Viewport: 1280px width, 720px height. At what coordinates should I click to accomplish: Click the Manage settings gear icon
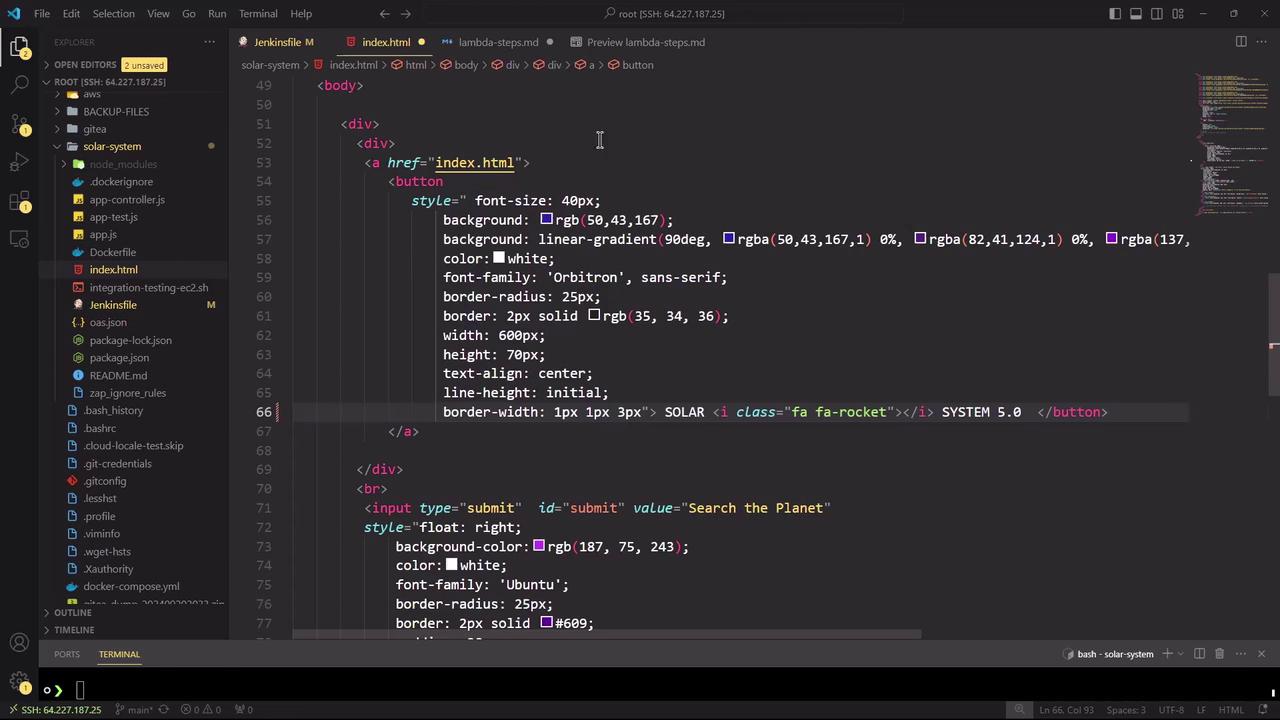(x=19, y=683)
